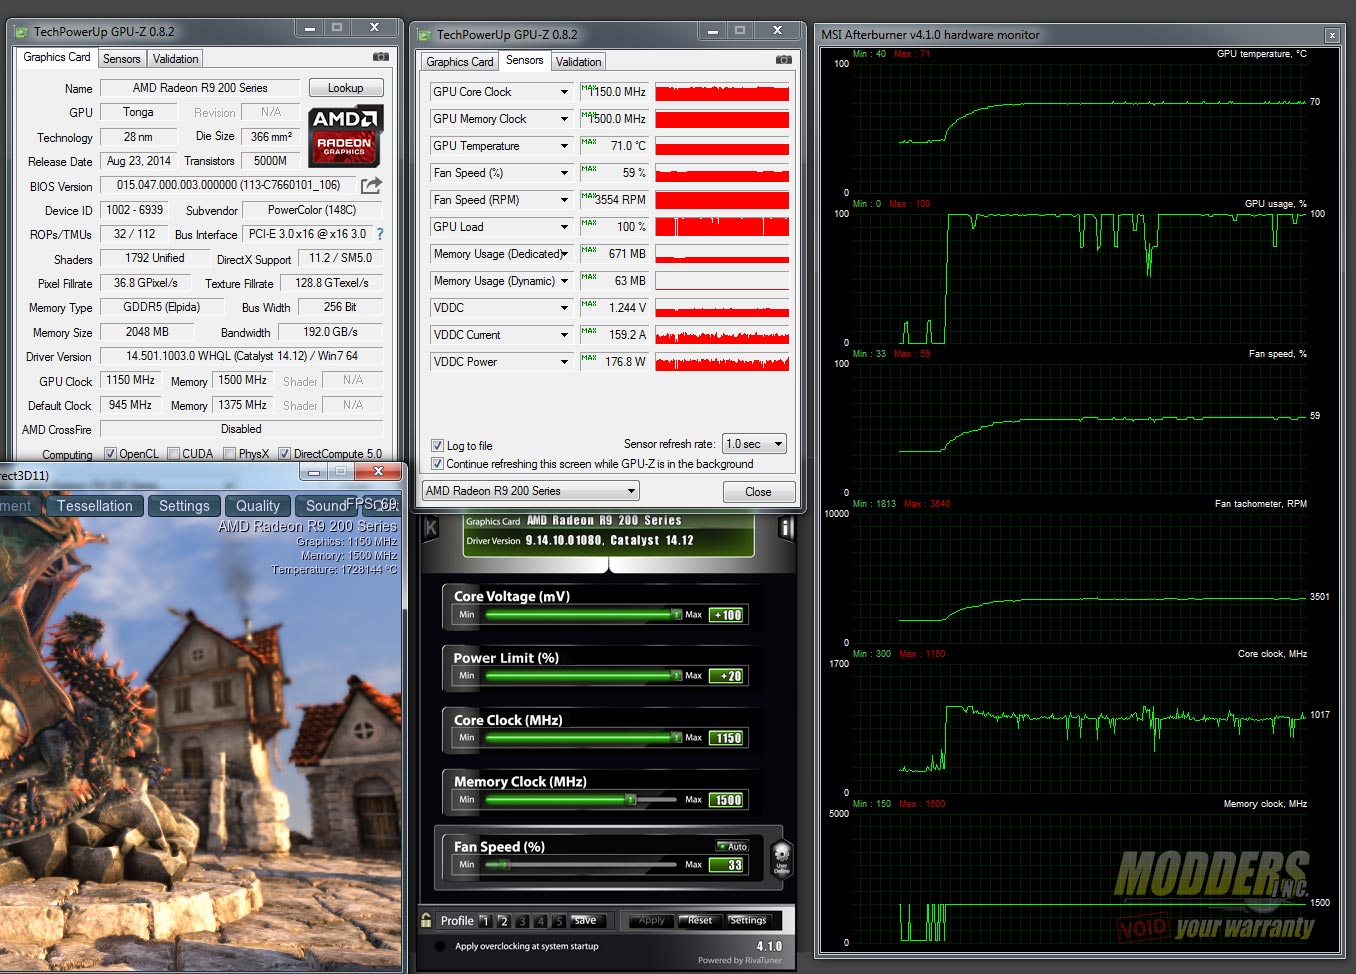Select Afterburner profile slot 1
This screenshot has width=1356, height=974.
point(485,921)
